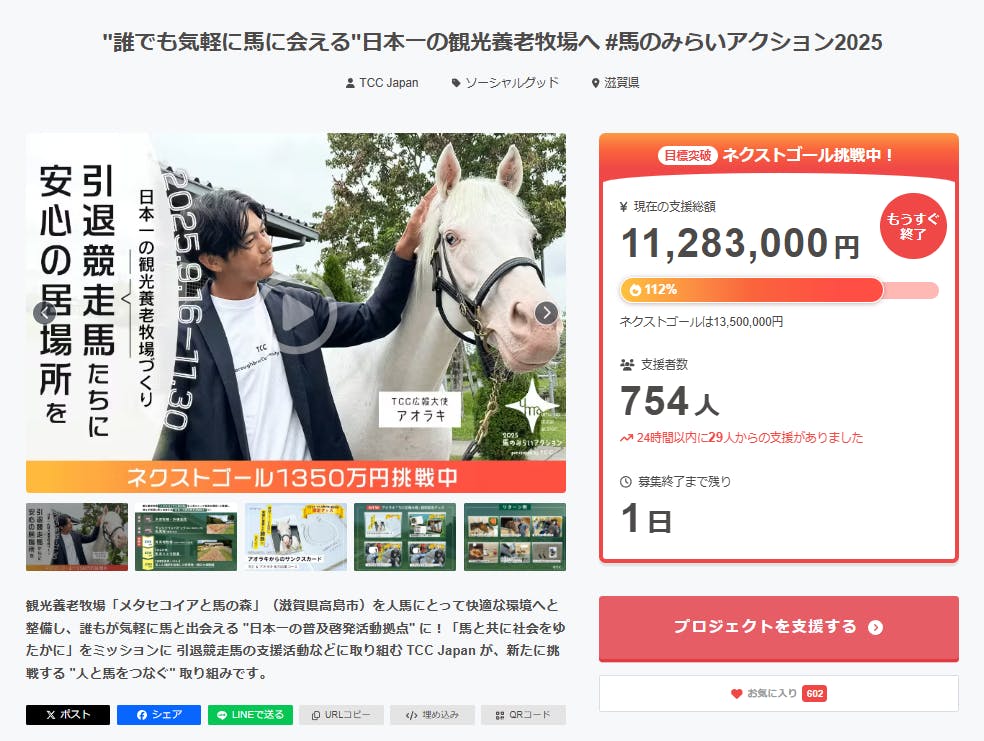Copy link with URLコピー button
Viewport: 984px width, 741px height.
pos(341,715)
